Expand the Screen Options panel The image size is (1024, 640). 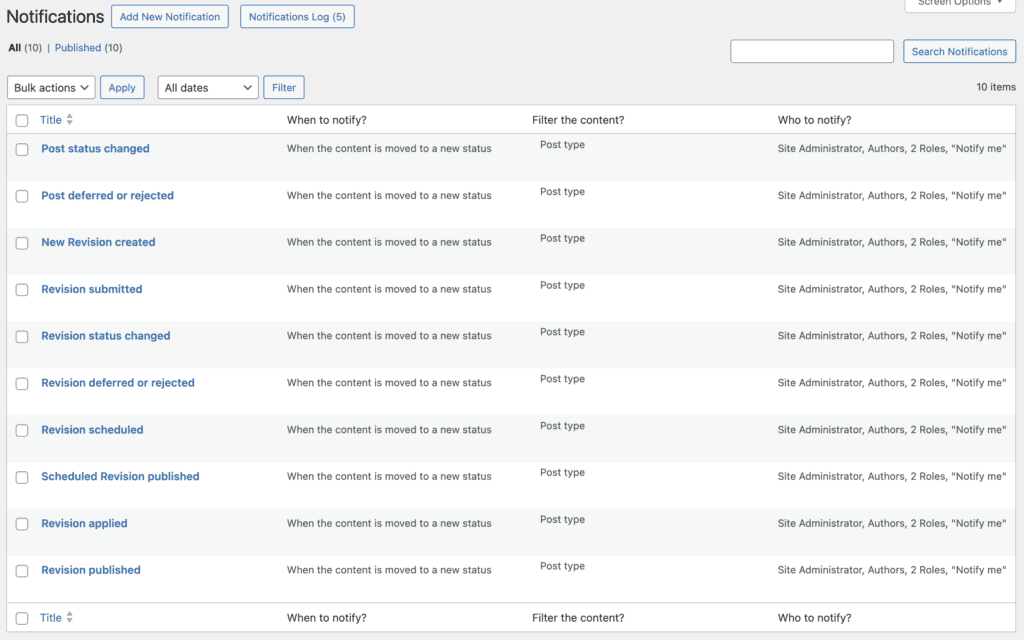tap(958, 4)
